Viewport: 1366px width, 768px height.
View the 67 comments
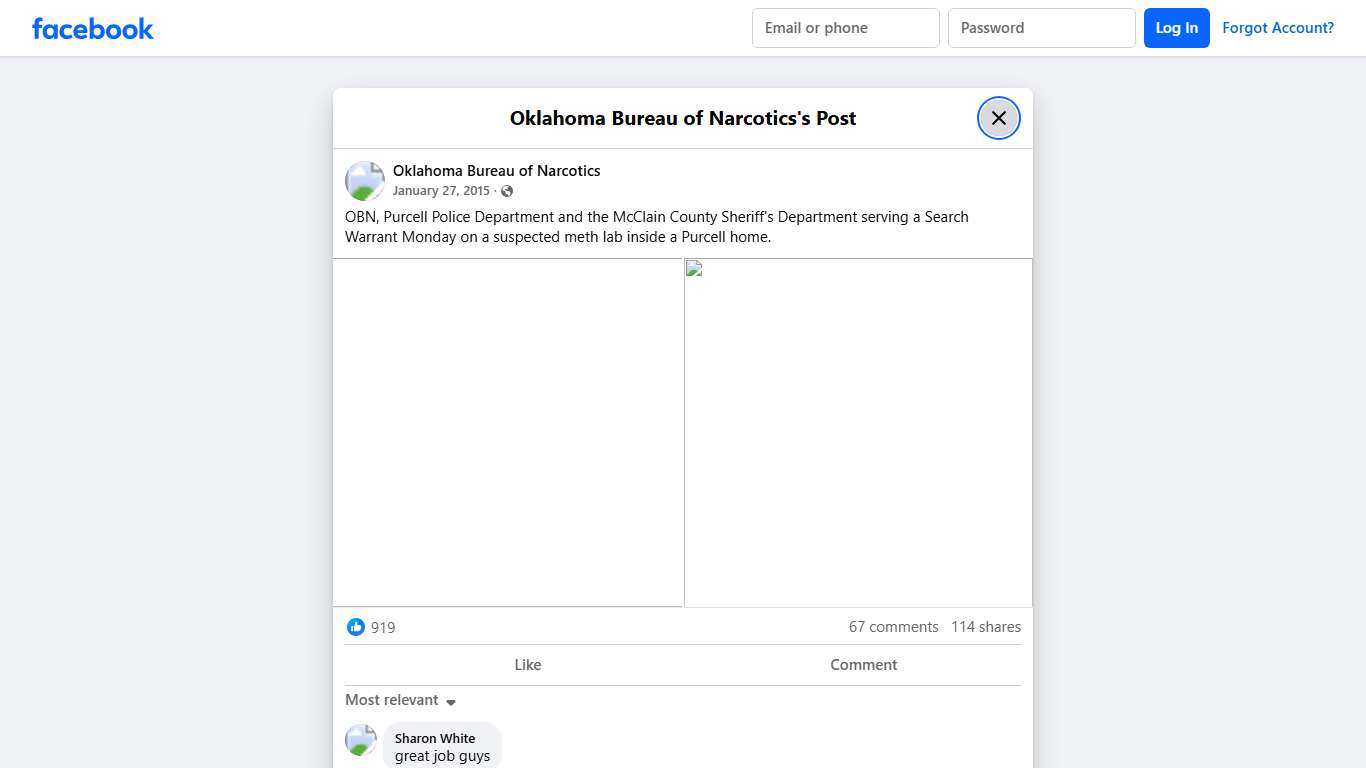(893, 627)
